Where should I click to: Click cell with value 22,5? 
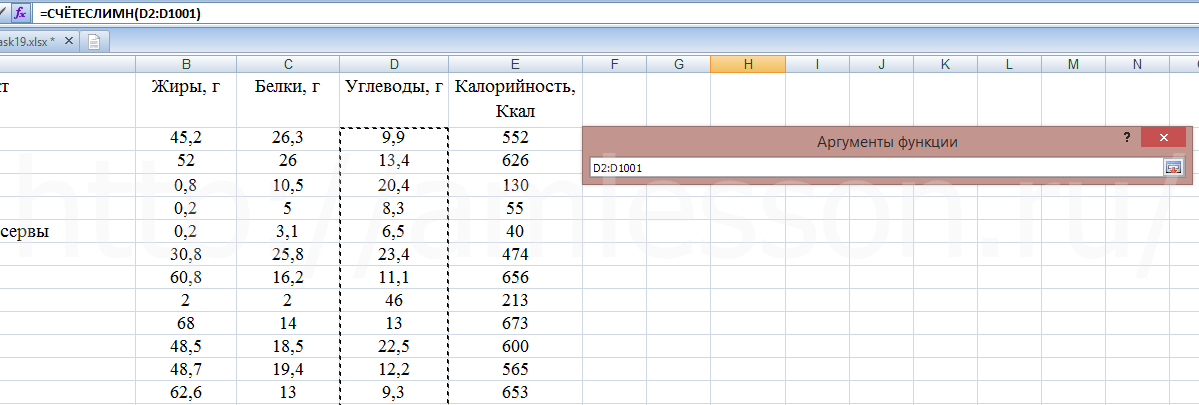[x=394, y=346]
